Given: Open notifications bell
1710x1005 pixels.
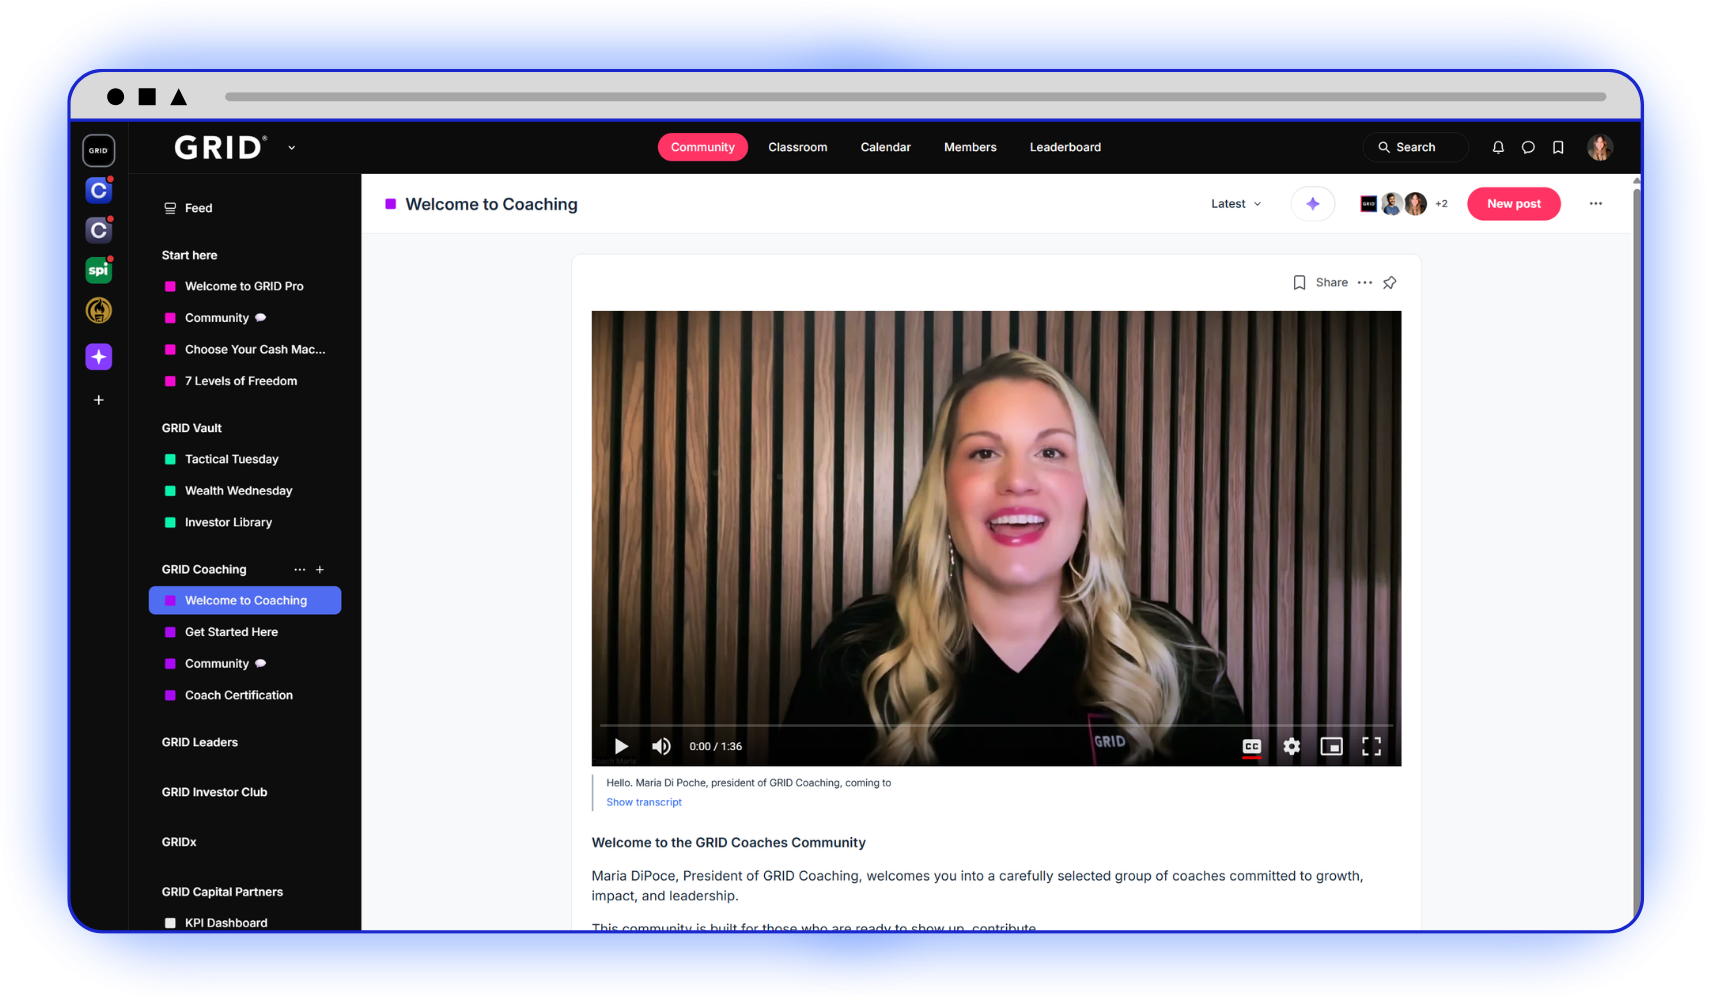Looking at the screenshot, I should pyautogui.click(x=1498, y=147).
